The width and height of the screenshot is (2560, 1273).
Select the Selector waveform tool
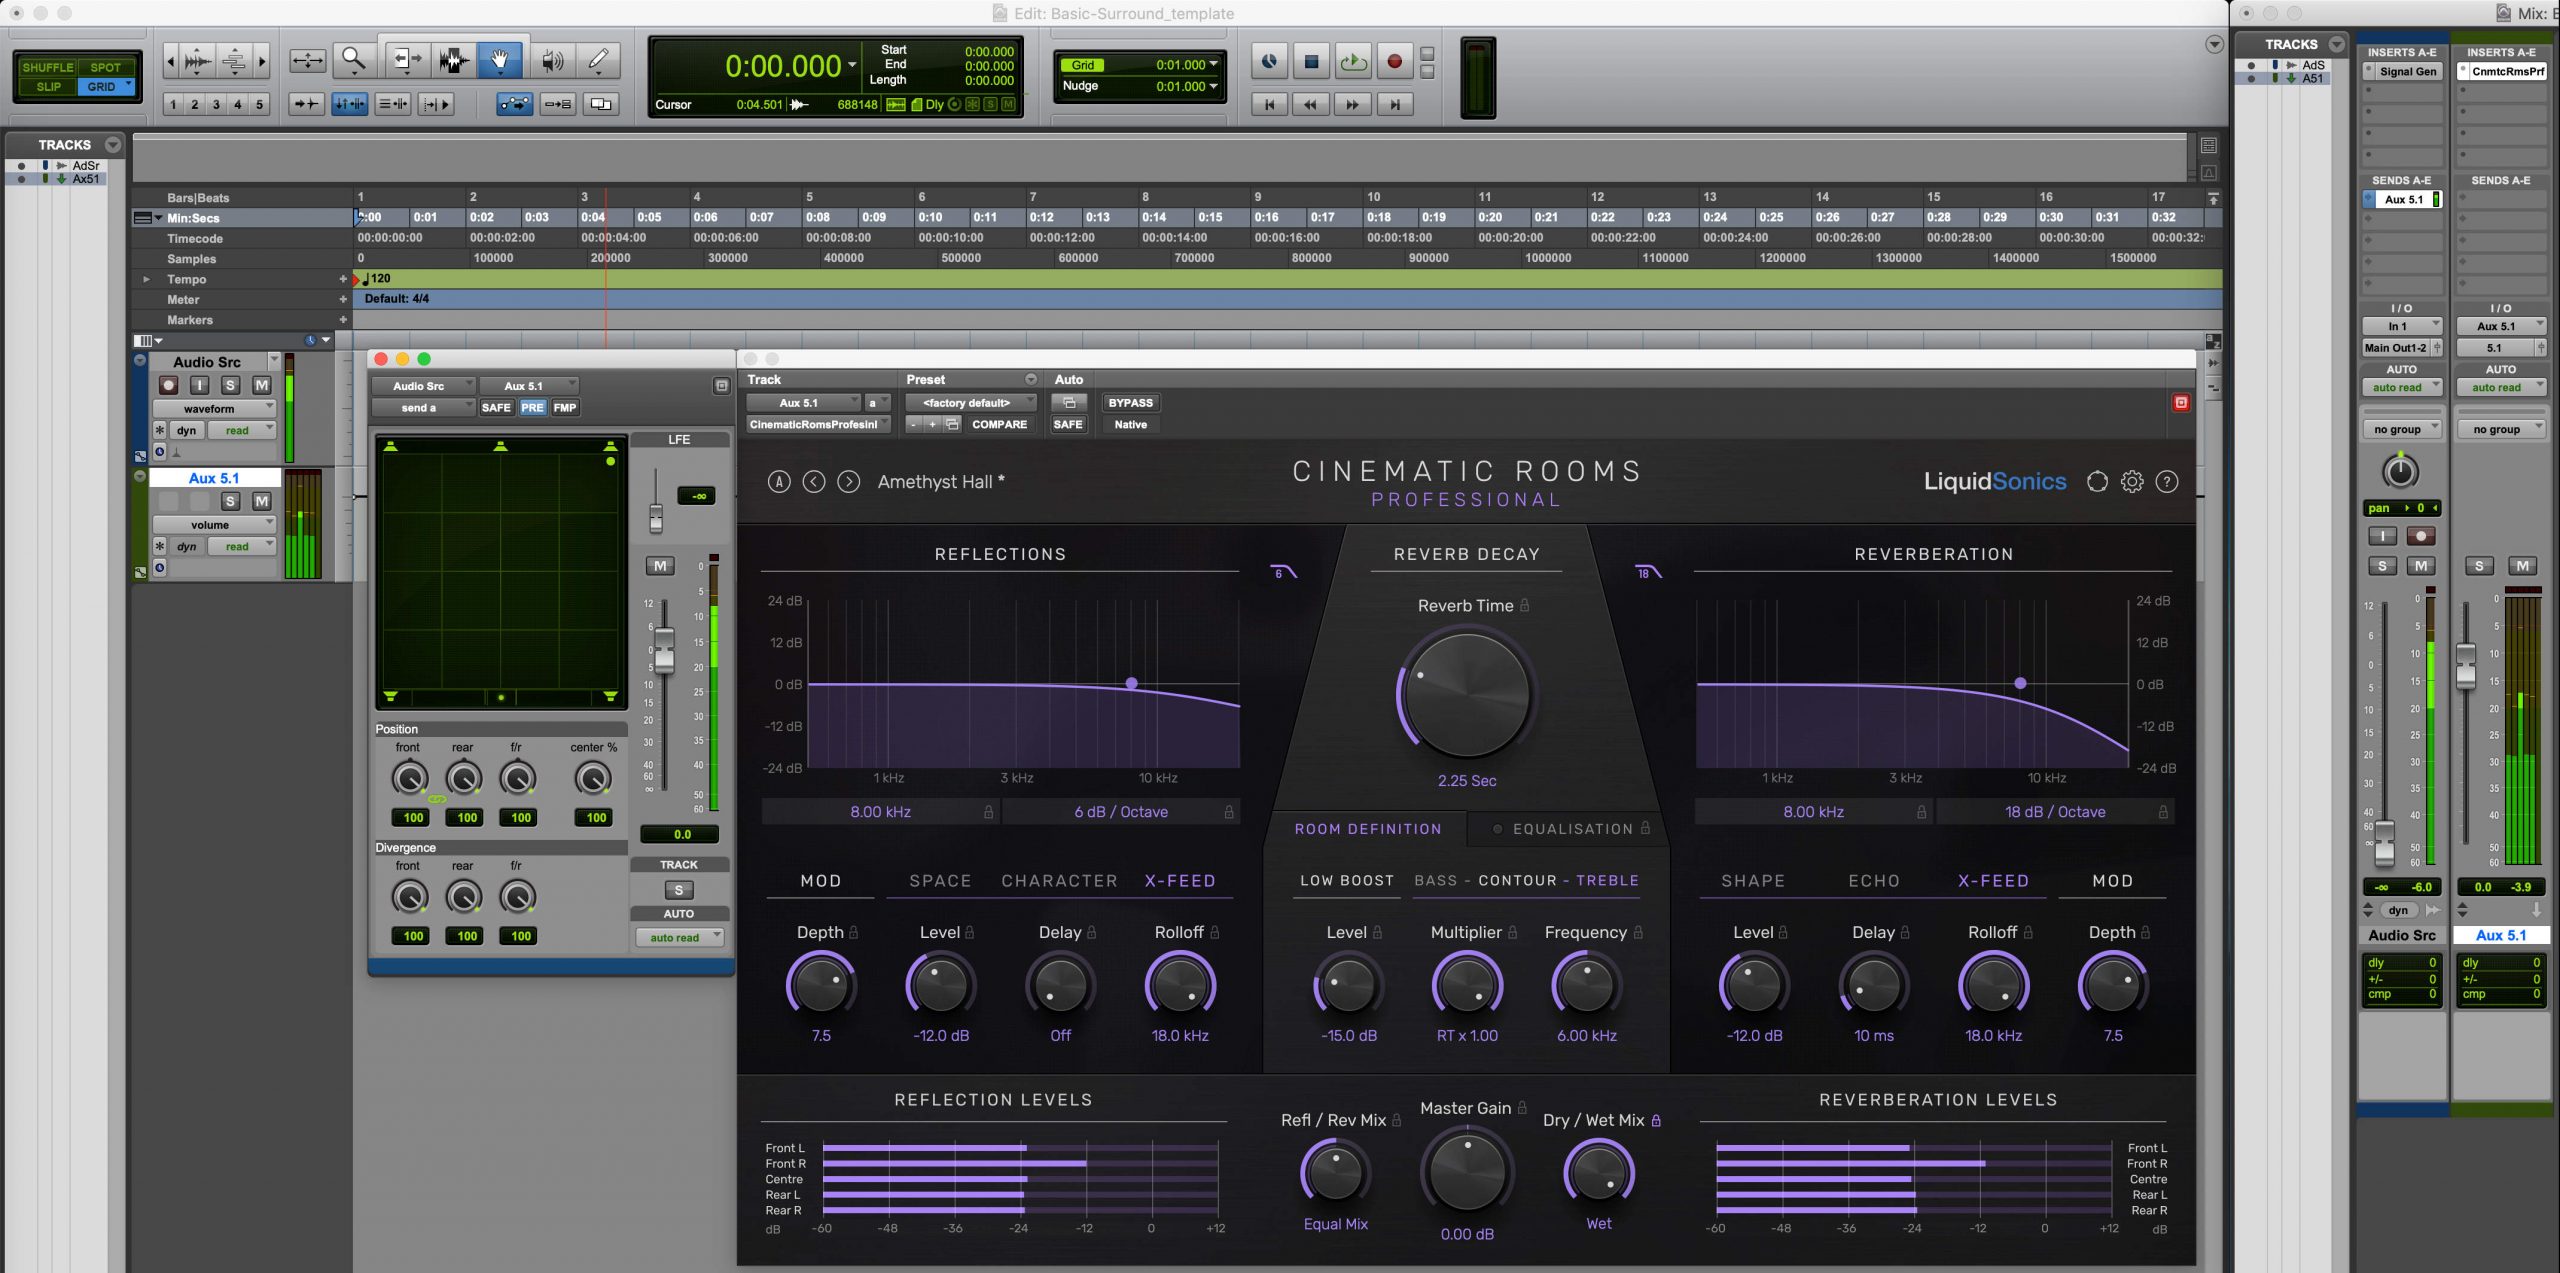point(452,61)
